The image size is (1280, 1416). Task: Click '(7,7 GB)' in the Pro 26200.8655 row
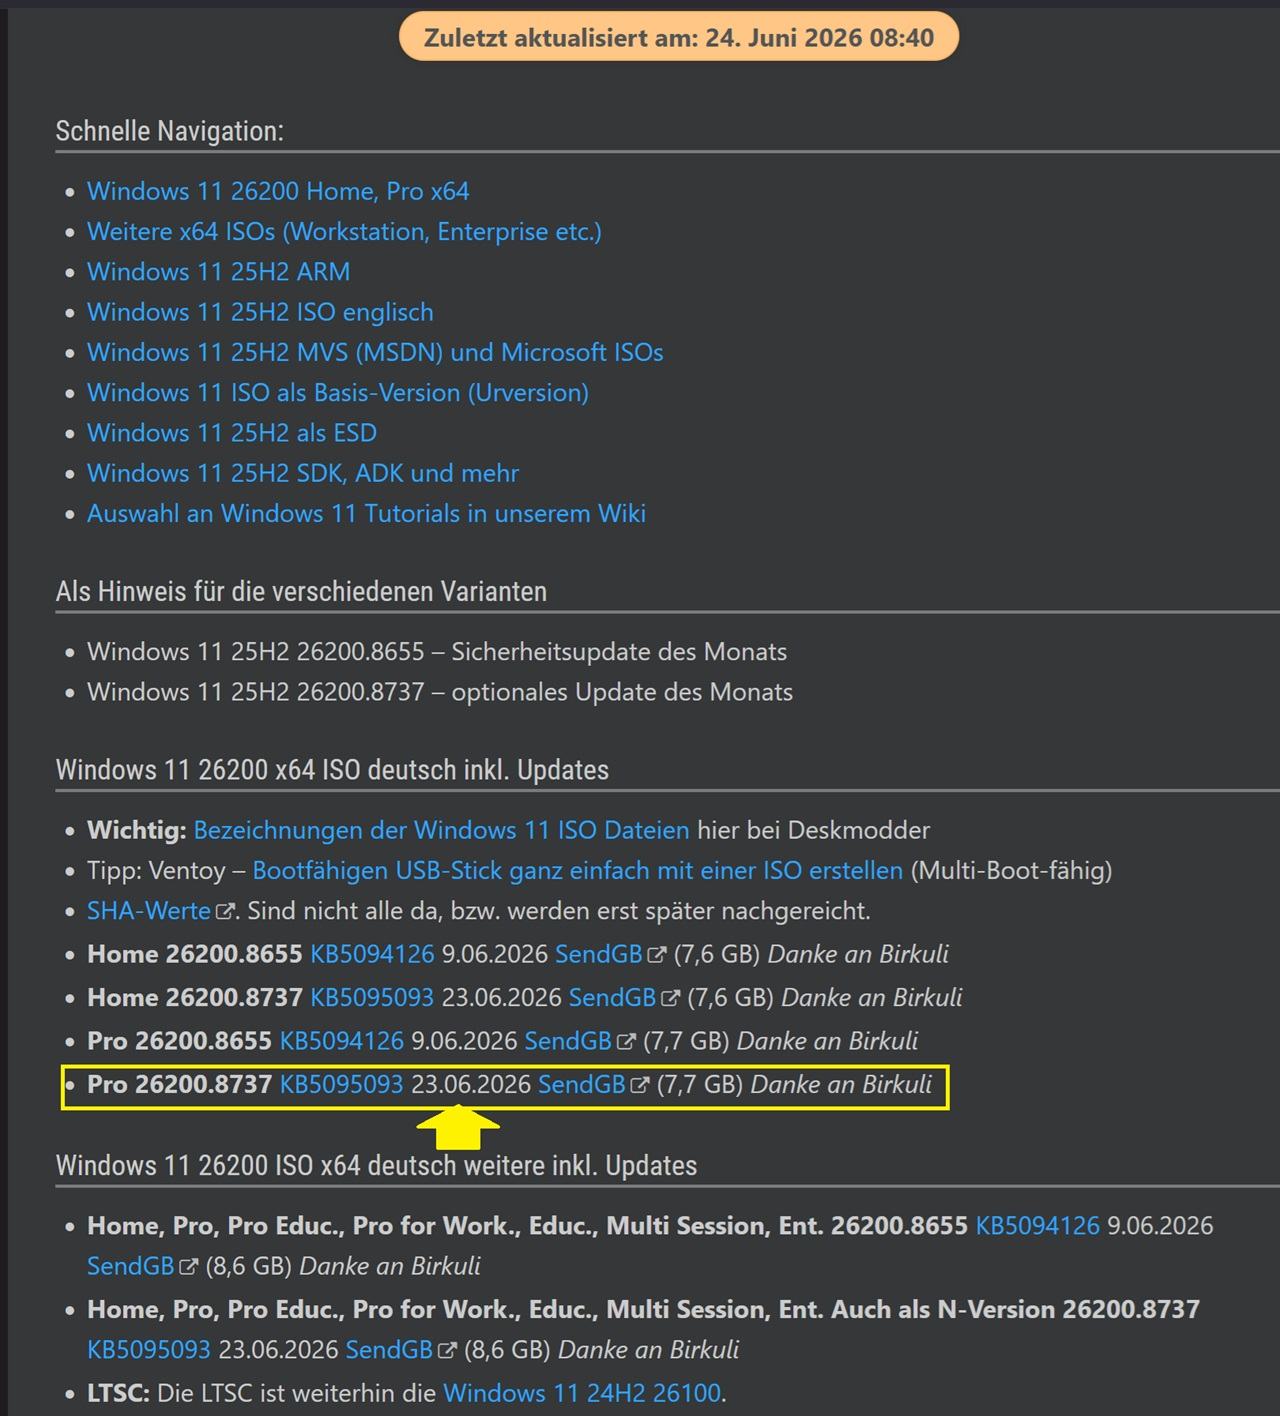click(x=686, y=1041)
